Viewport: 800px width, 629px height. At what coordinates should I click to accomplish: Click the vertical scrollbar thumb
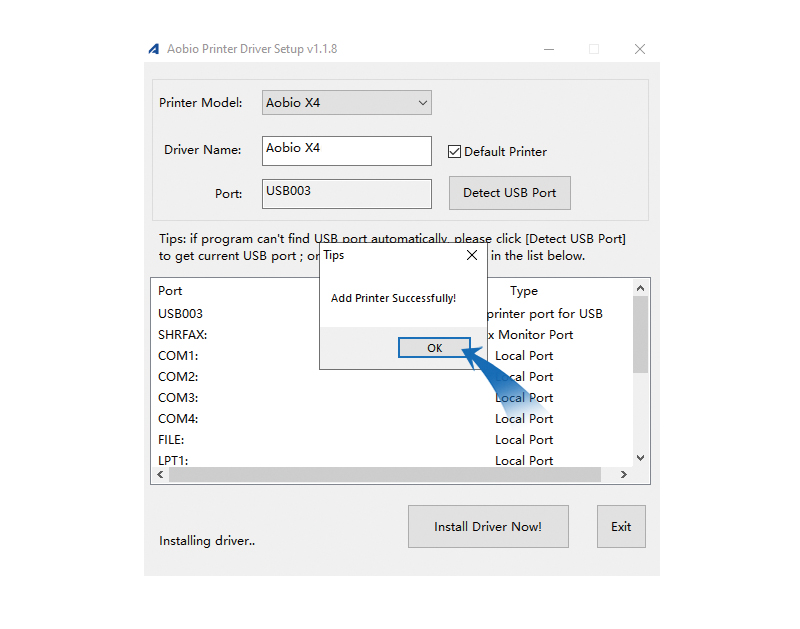640,335
